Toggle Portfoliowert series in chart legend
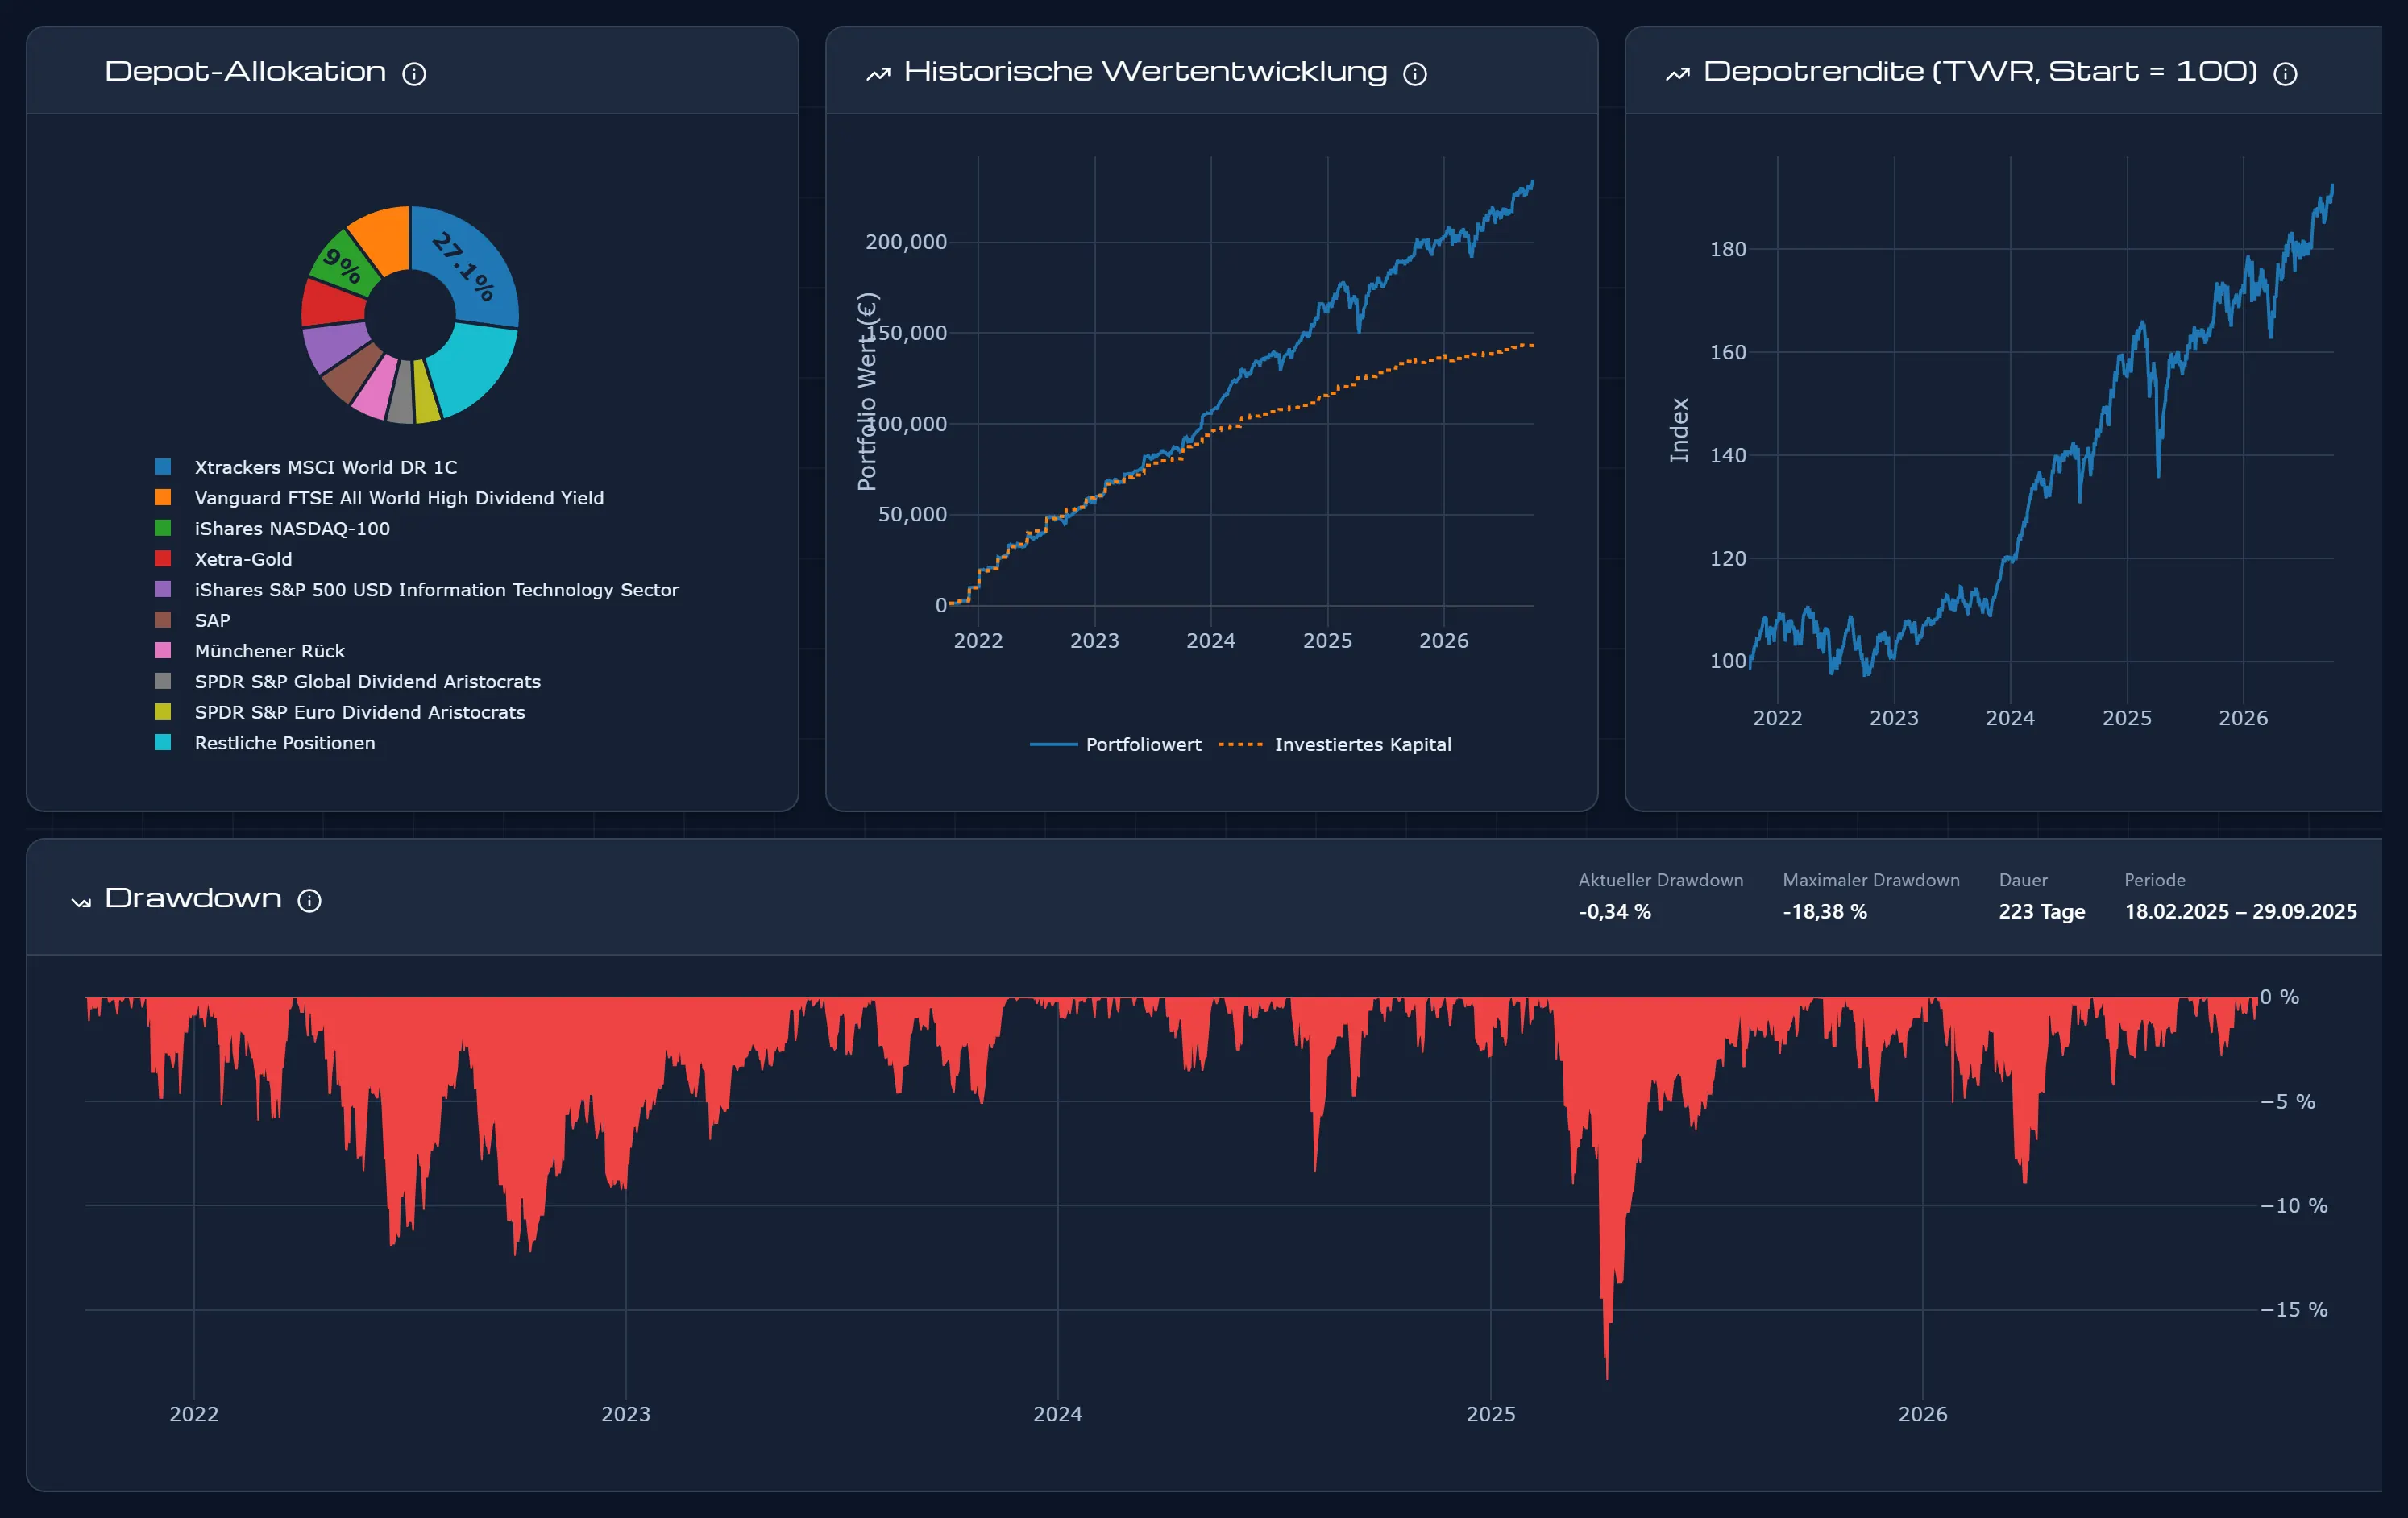This screenshot has width=2408, height=1518. pyautogui.click(x=1116, y=745)
